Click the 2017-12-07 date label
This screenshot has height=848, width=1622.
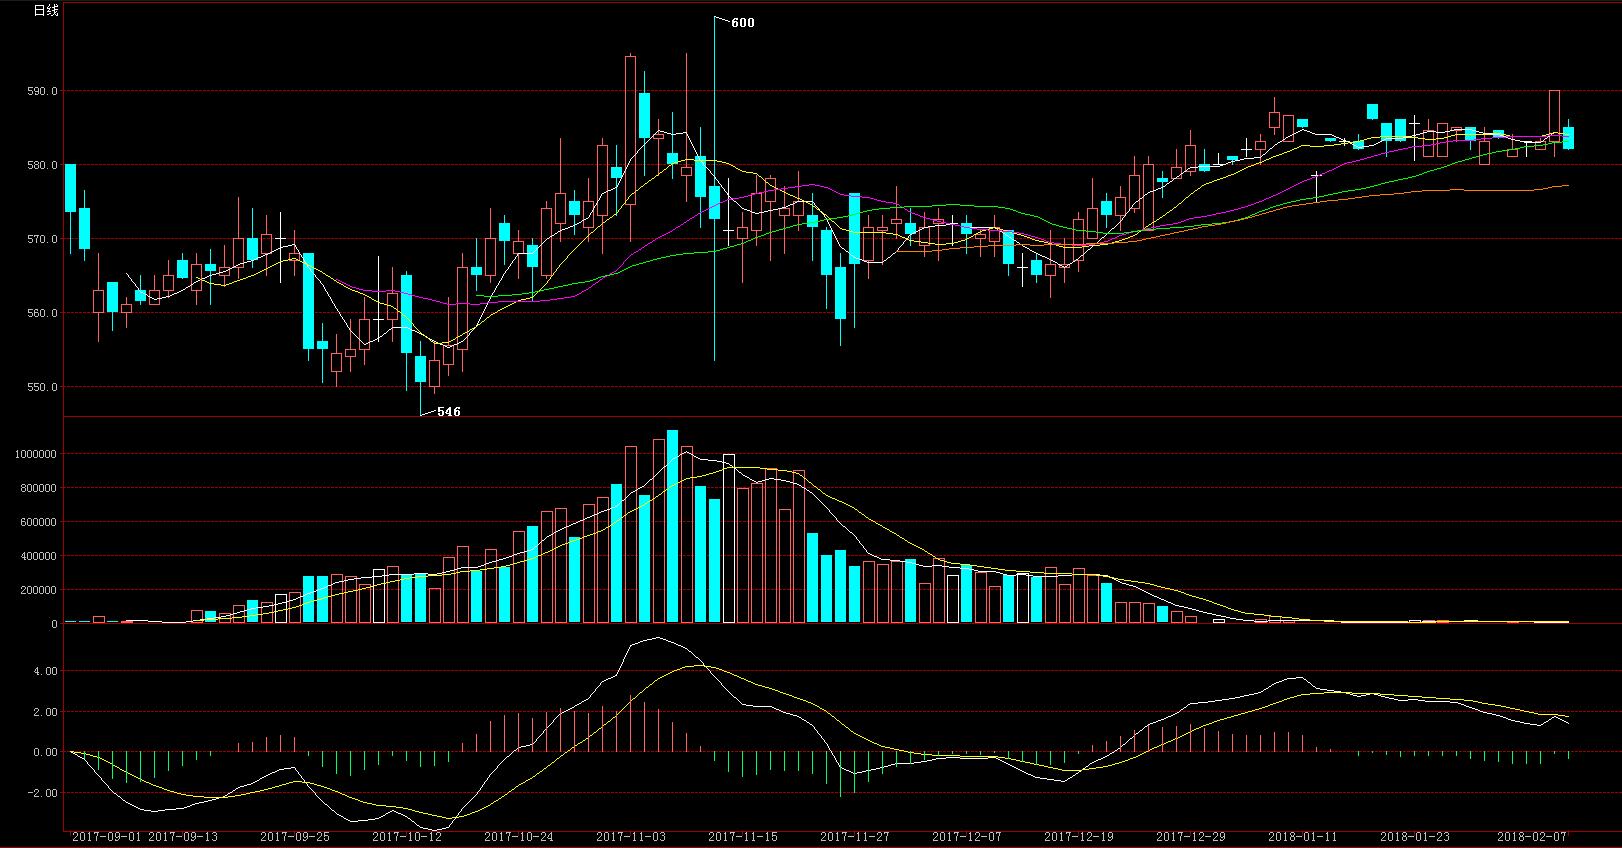click(966, 837)
